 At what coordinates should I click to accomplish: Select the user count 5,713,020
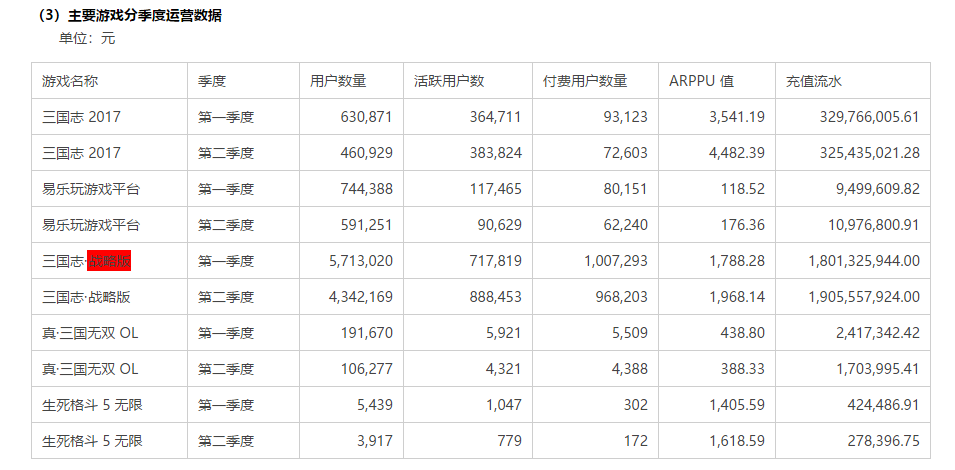point(361,261)
